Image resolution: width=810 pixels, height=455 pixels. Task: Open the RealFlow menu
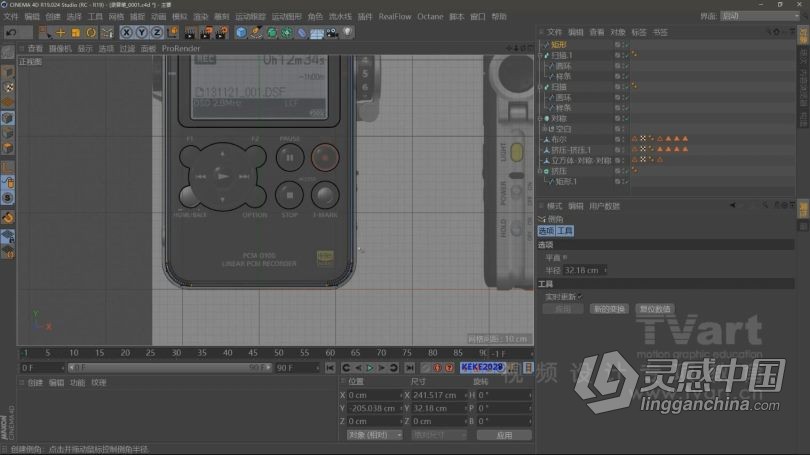(x=395, y=17)
